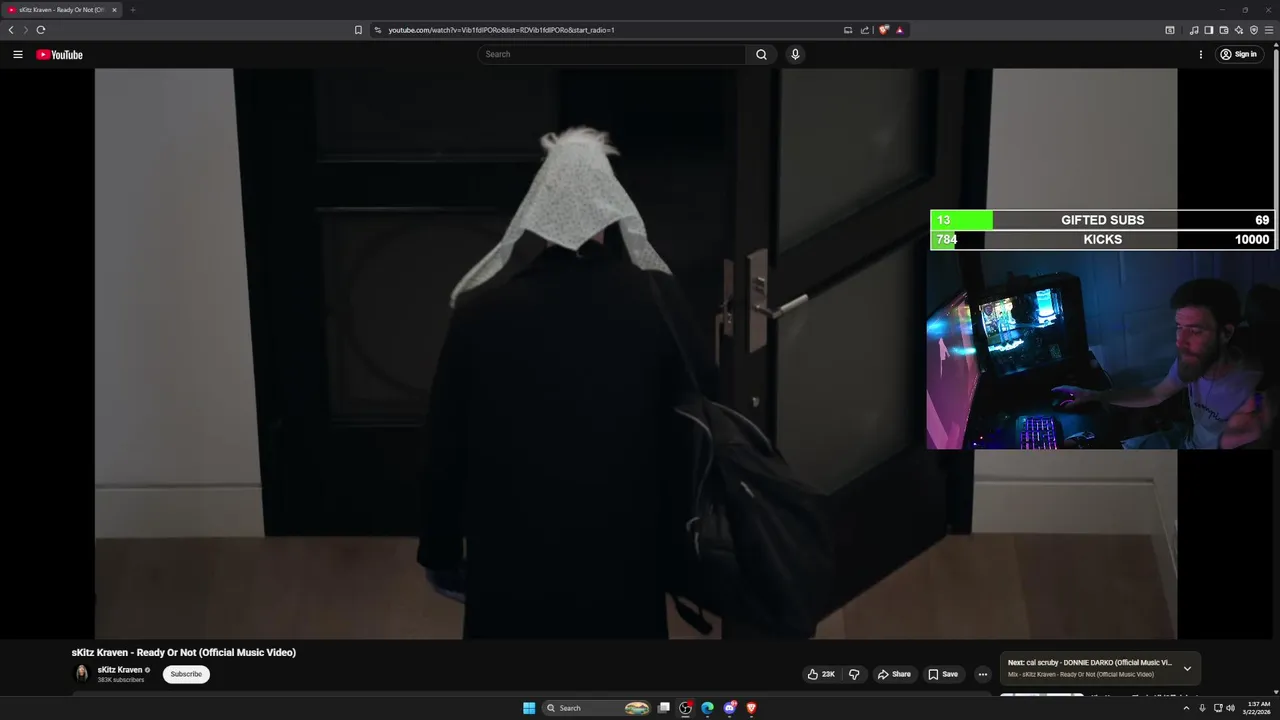1280x720 pixels.
Task: Click the cast media icon in address bar
Action: (848, 30)
